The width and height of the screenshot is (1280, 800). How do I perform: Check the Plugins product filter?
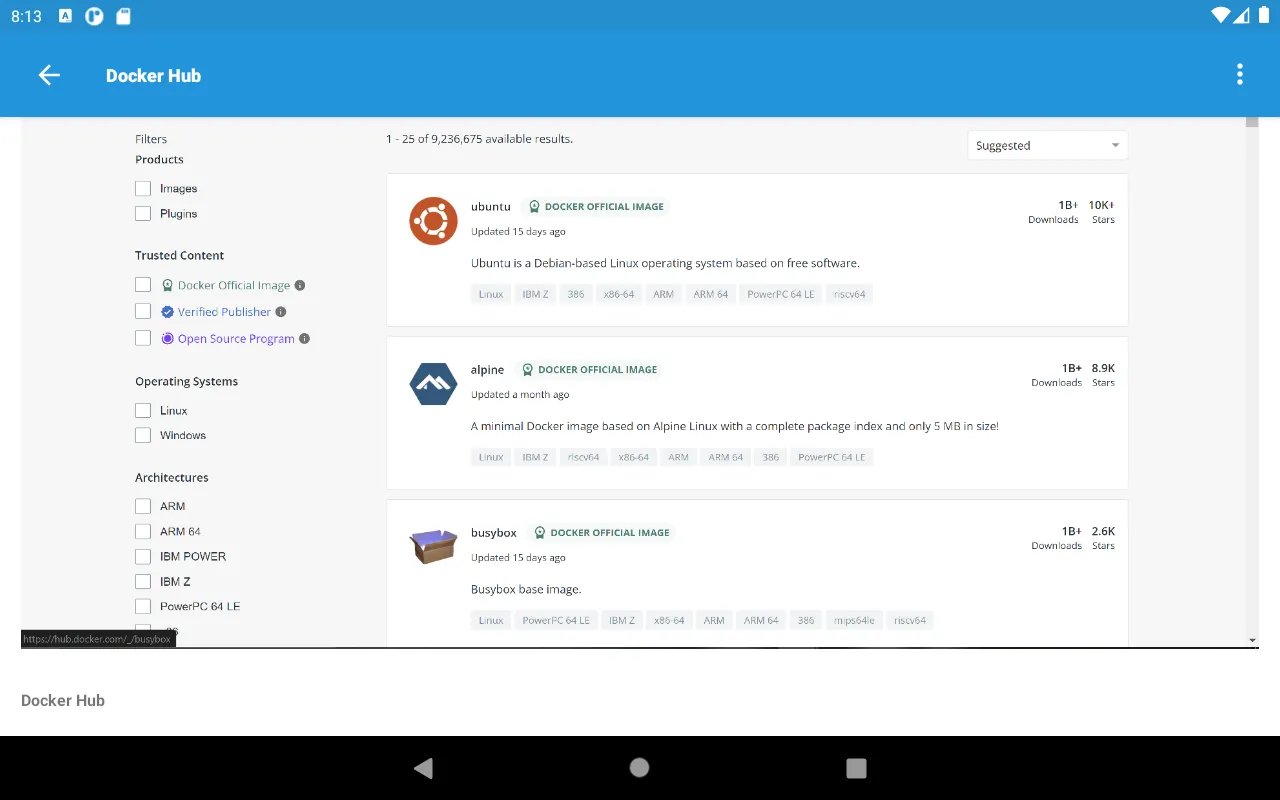(143, 213)
